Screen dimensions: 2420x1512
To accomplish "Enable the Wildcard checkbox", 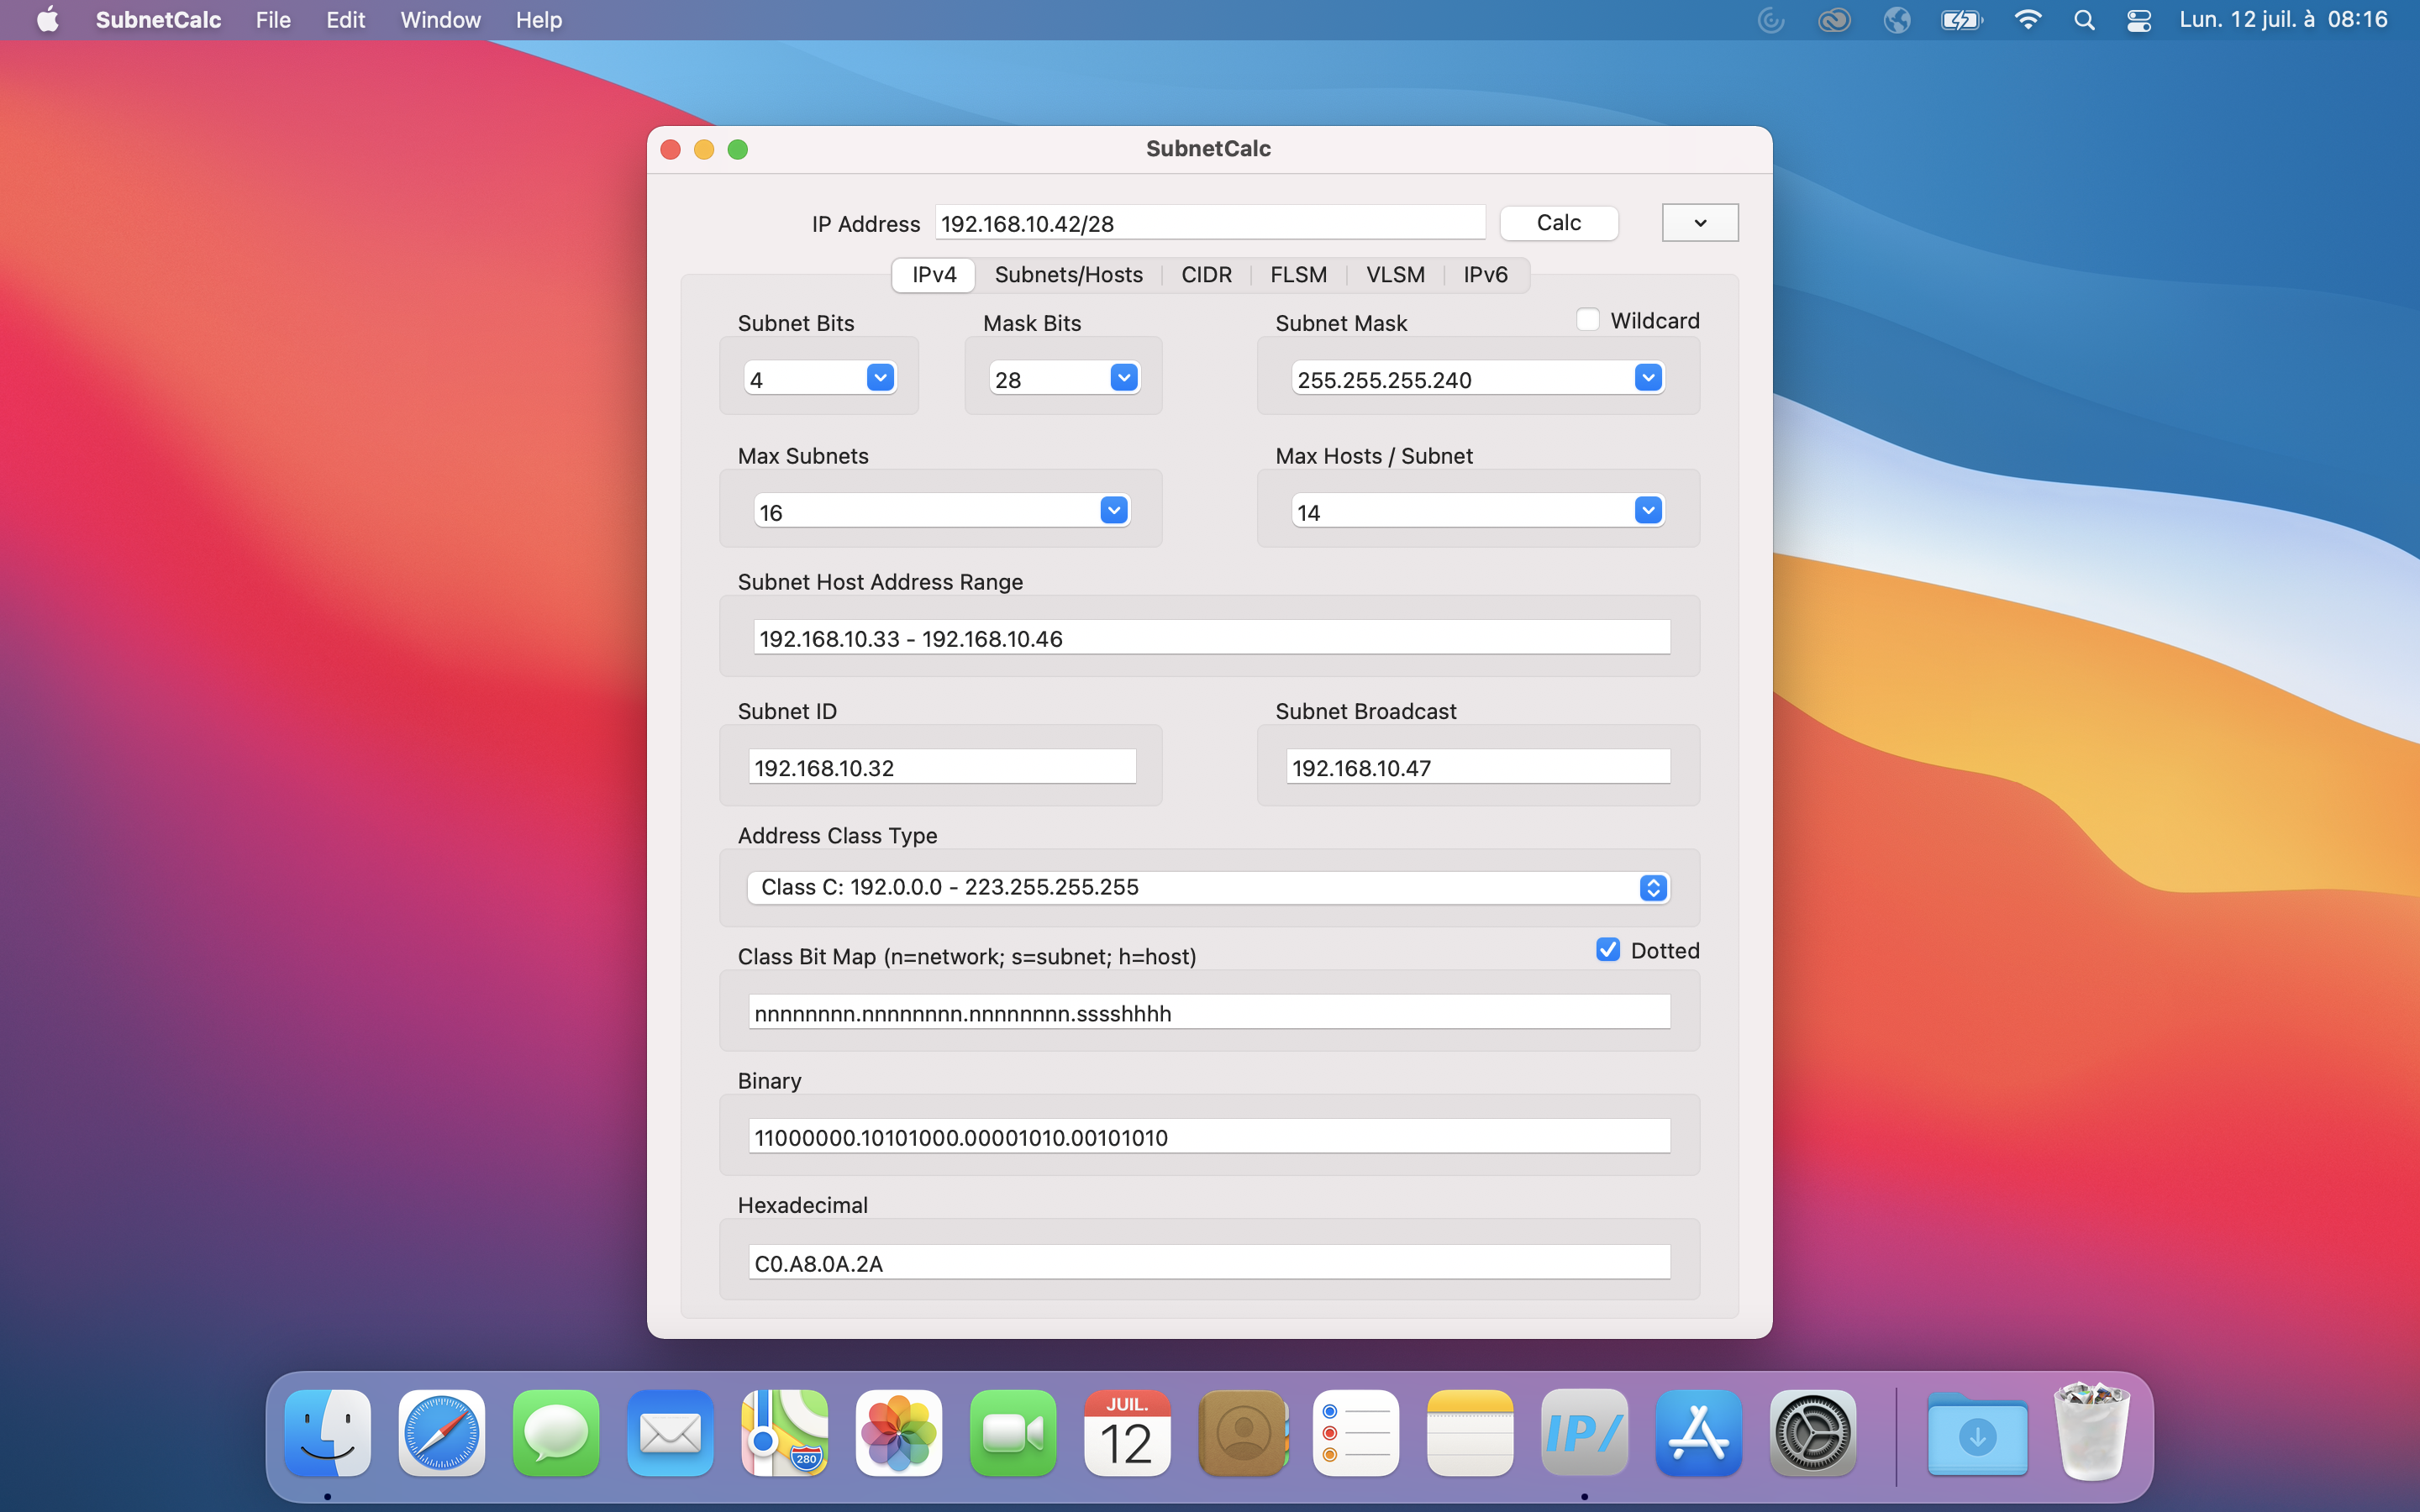I will [1588, 319].
